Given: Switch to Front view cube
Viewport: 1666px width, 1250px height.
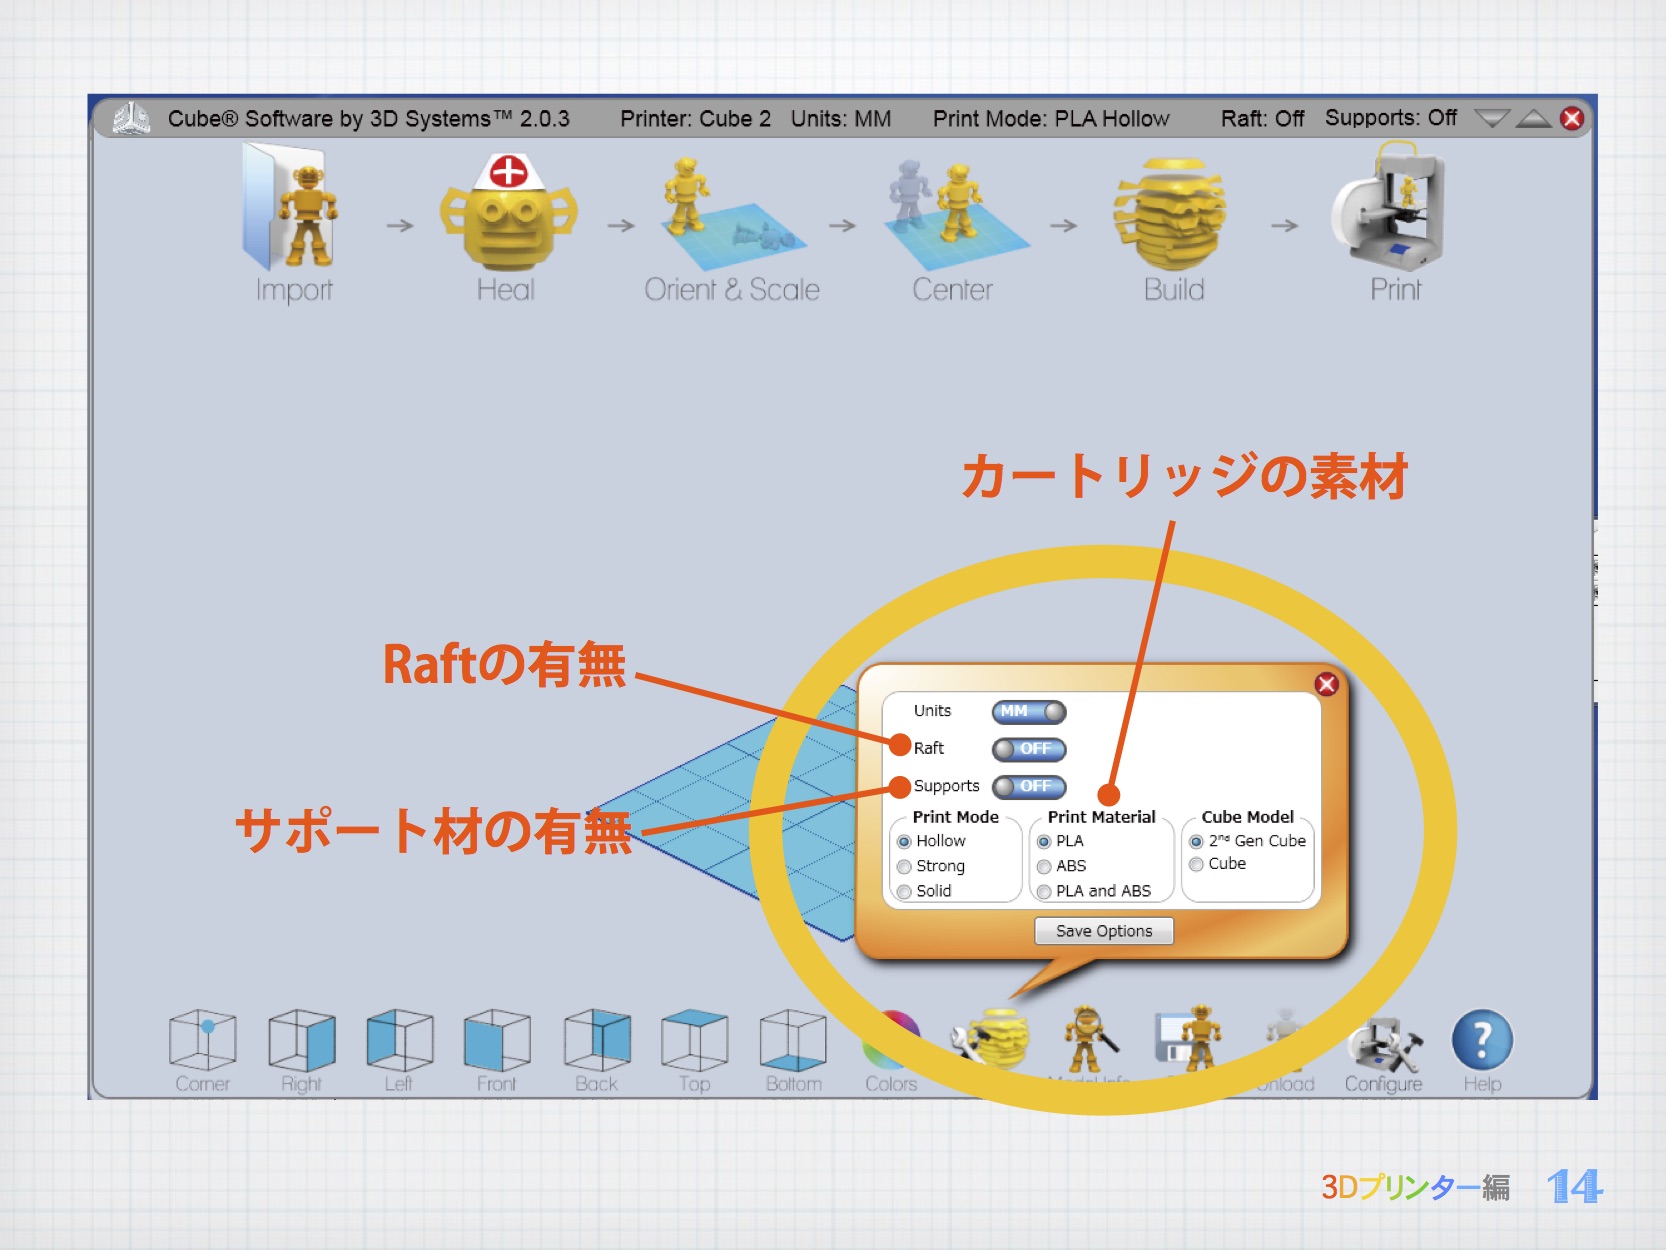Looking at the screenshot, I should (496, 1040).
